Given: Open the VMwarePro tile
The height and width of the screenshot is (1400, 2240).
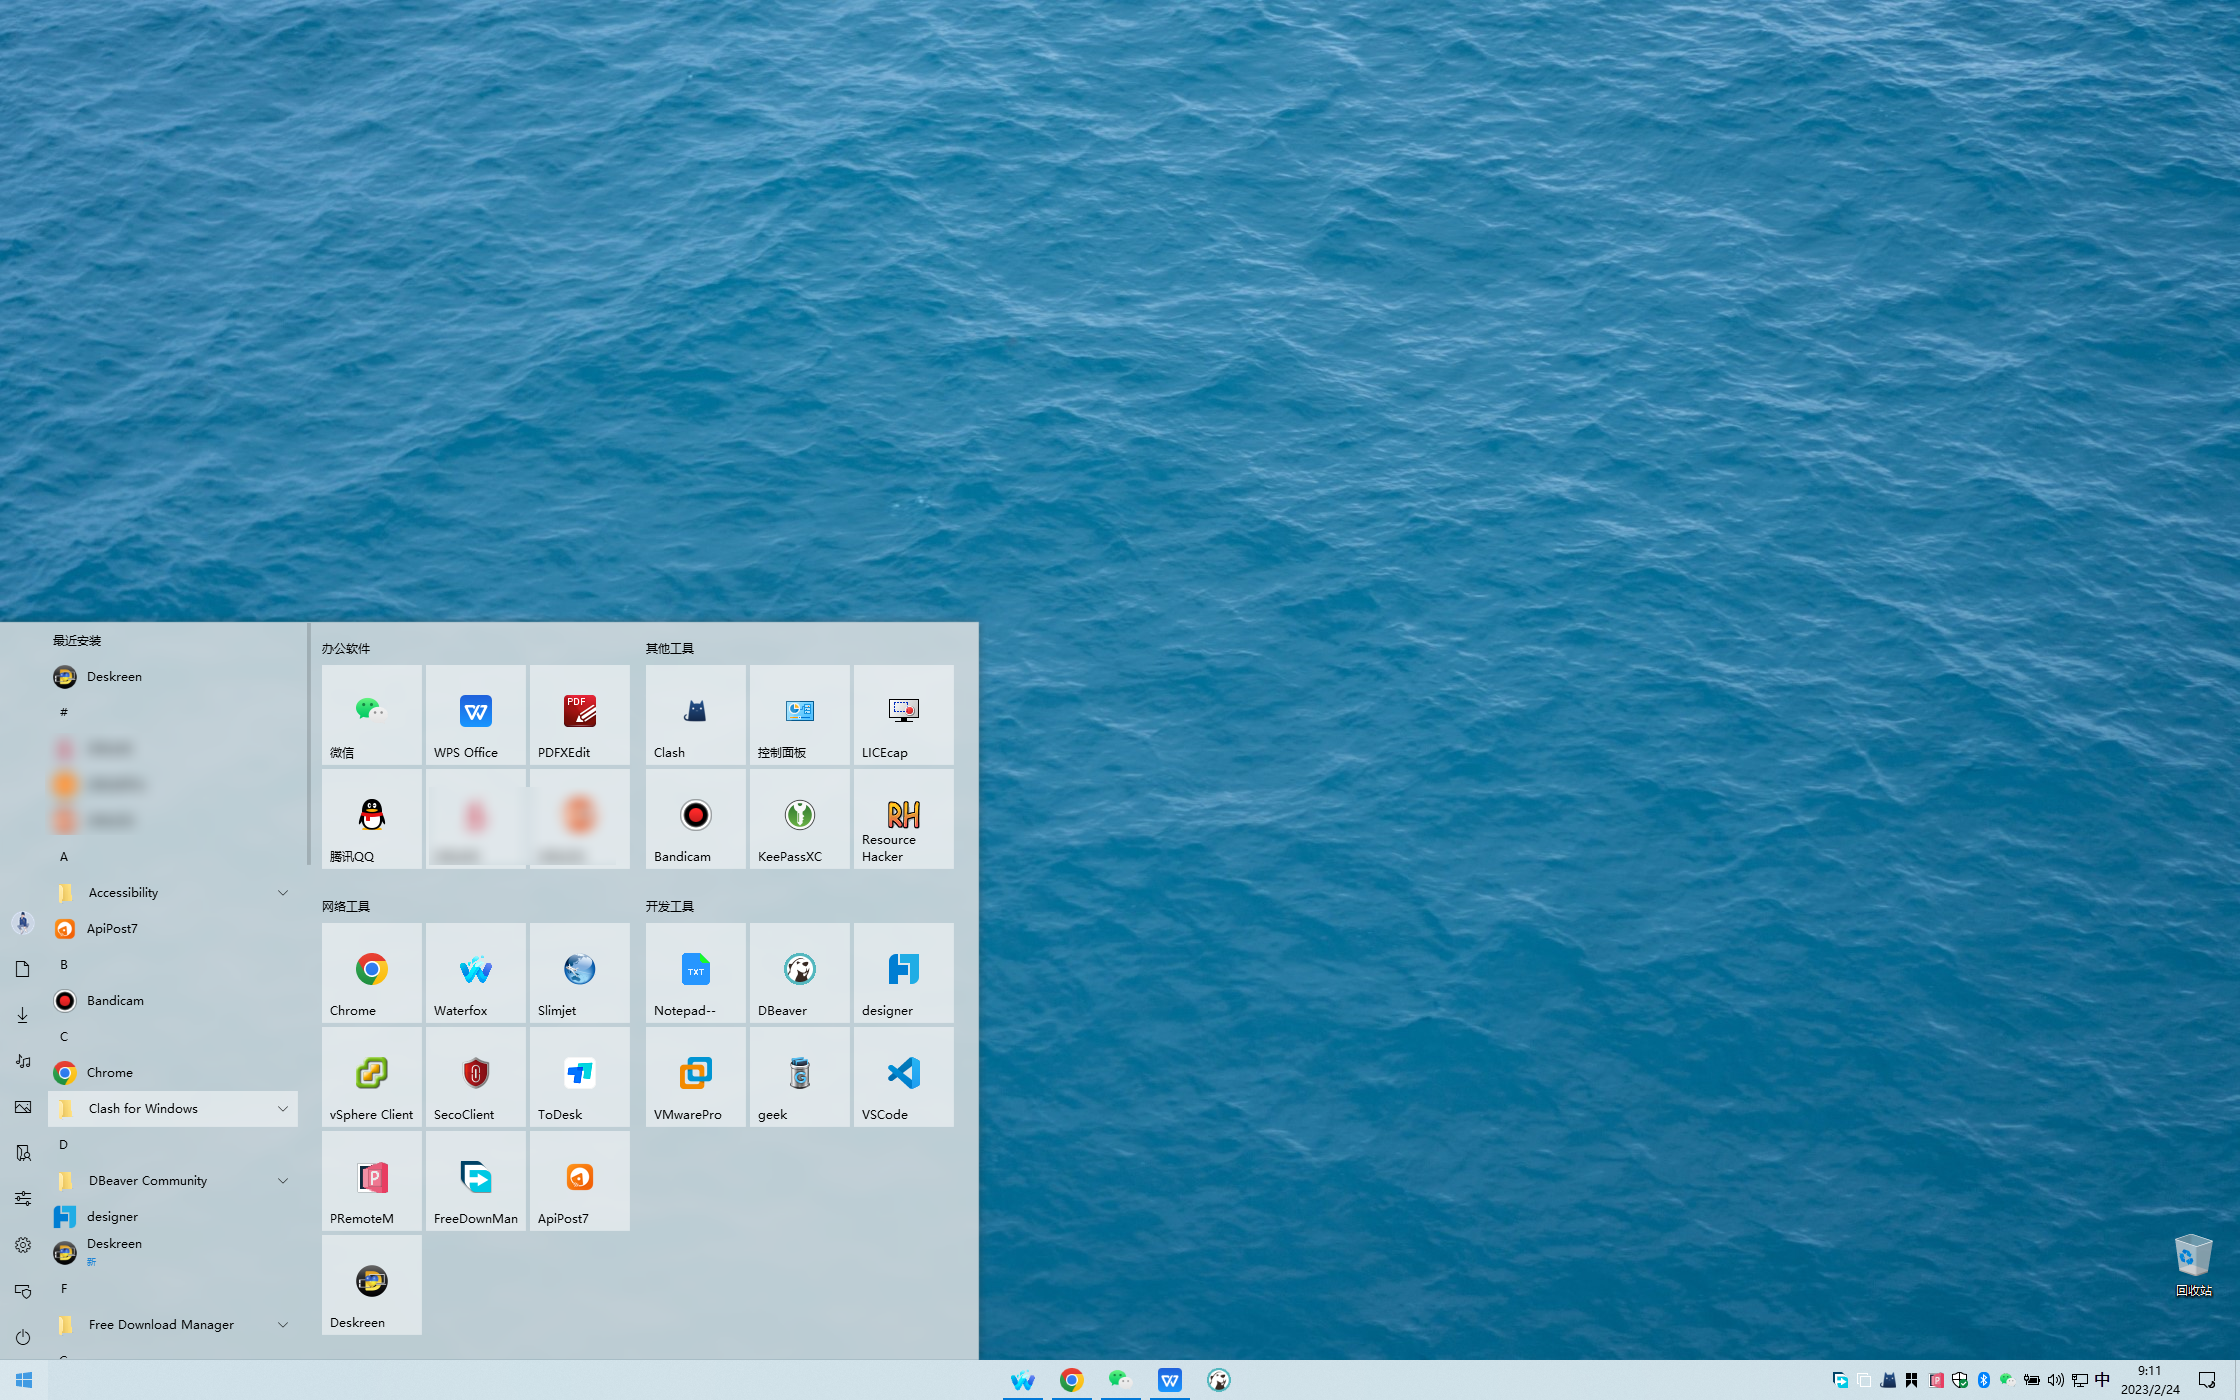Looking at the screenshot, I should coord(695,1078).
